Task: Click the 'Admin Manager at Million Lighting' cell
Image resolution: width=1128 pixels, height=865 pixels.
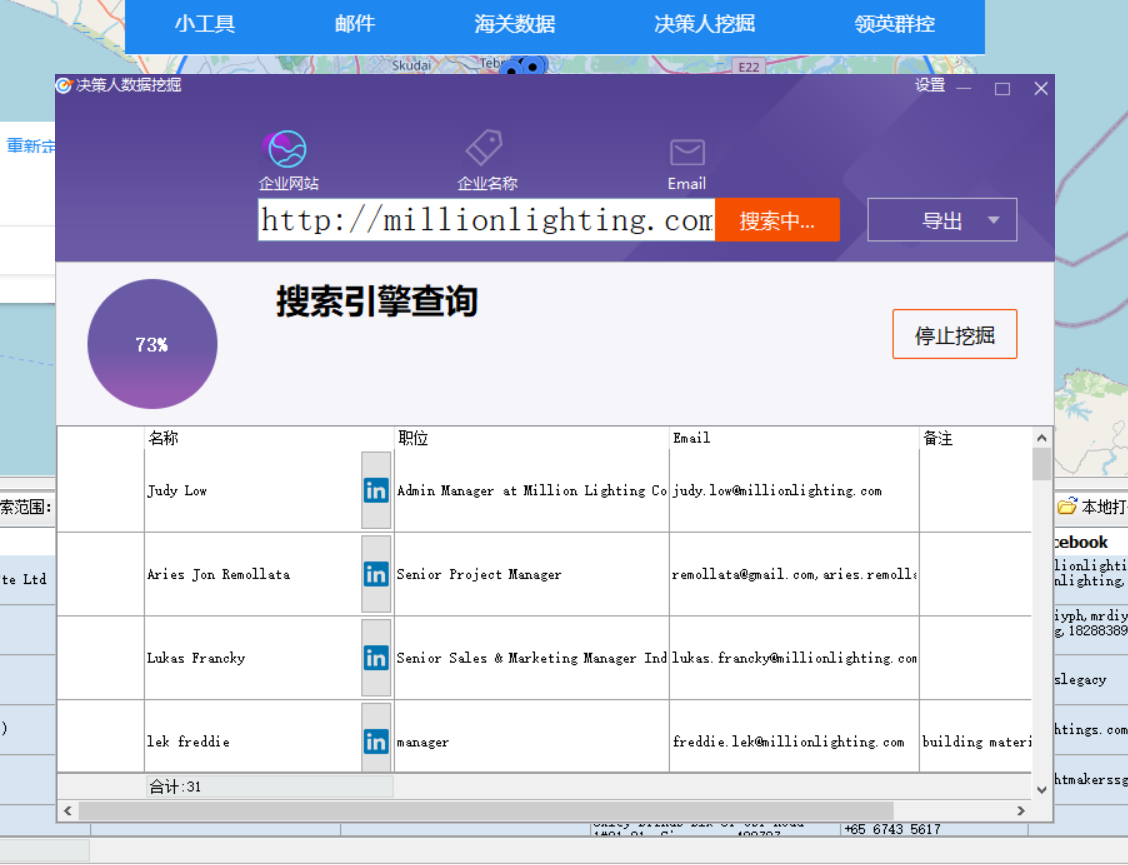Action: (532, 491)
